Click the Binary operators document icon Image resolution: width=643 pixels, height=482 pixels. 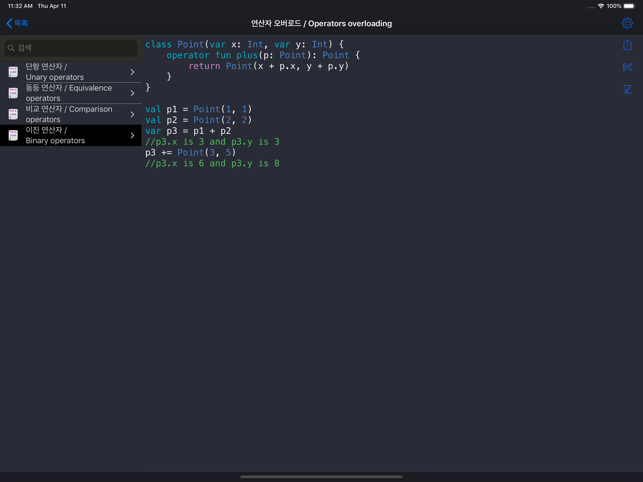(x=13, y=135)
